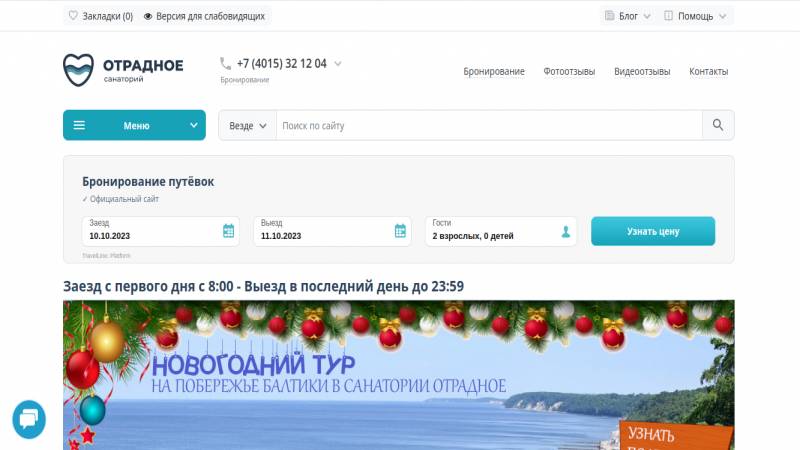Toggle the version for visually impaired
The height and width of the screenshot is (450, 800).
pyautogui.click(x=205, y=16)
